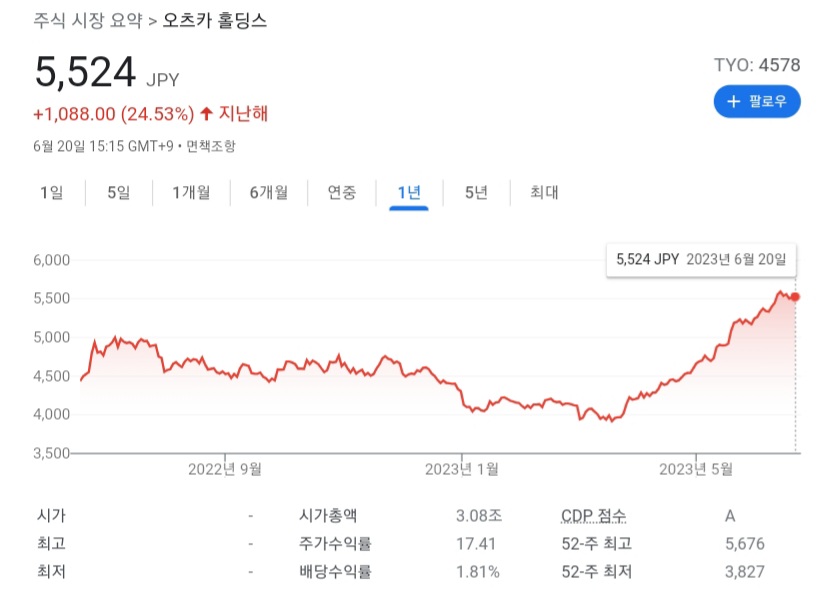This screenshot has height=600, width=830.
Task: Click the 3,500 y-axis value
Action: click(x=51, y=453)
